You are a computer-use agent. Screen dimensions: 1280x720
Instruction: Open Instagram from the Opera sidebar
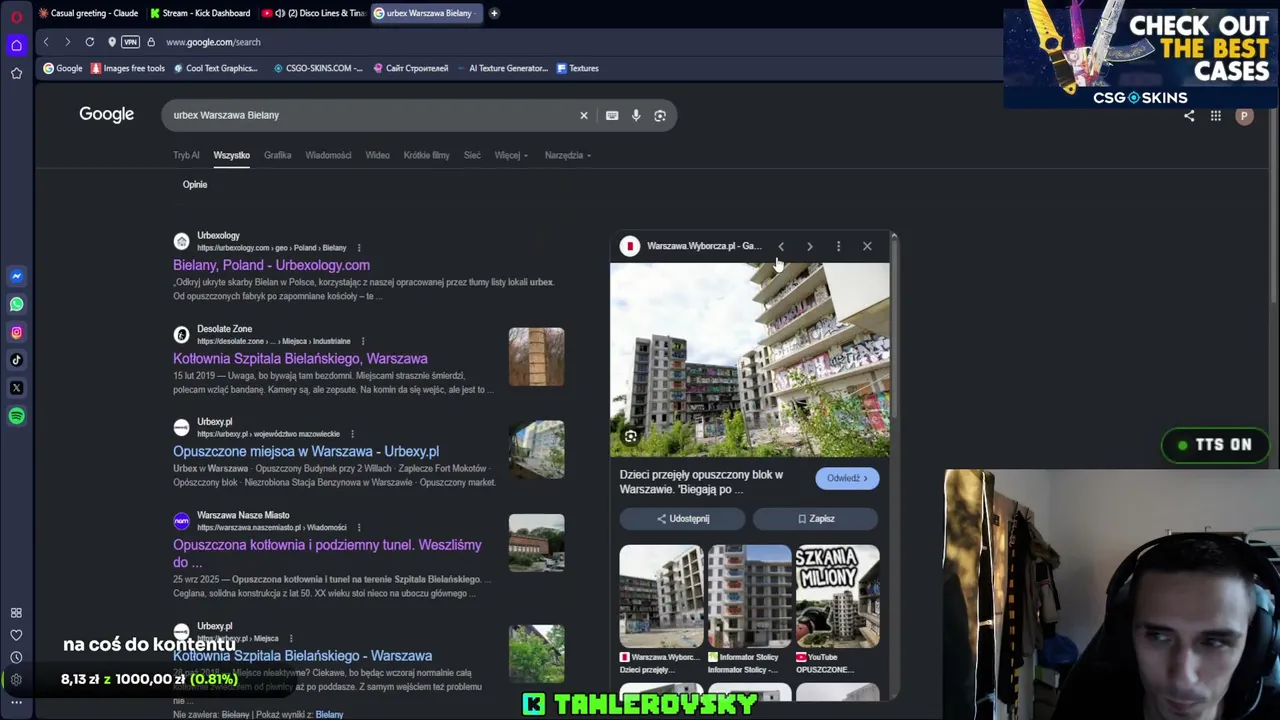click(16, 332)
